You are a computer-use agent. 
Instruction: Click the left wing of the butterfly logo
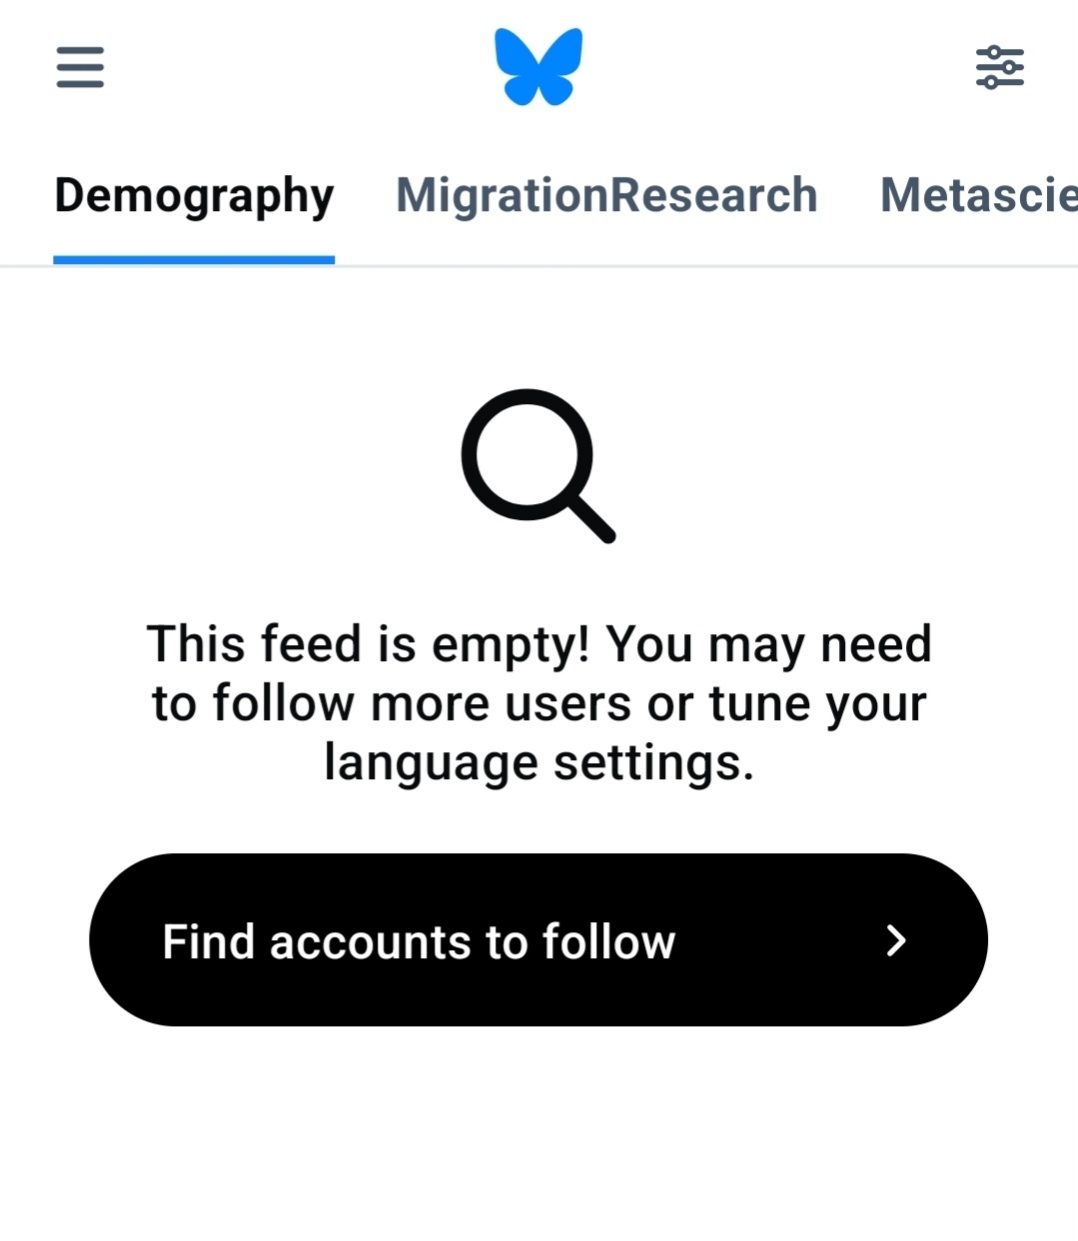(516, 62)
